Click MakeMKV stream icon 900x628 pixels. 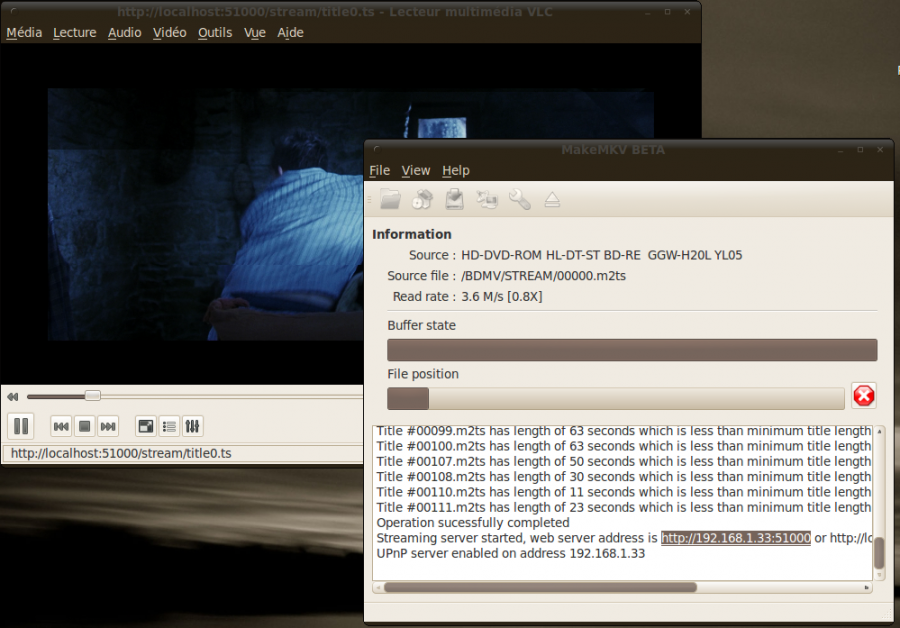click(487, 199)
